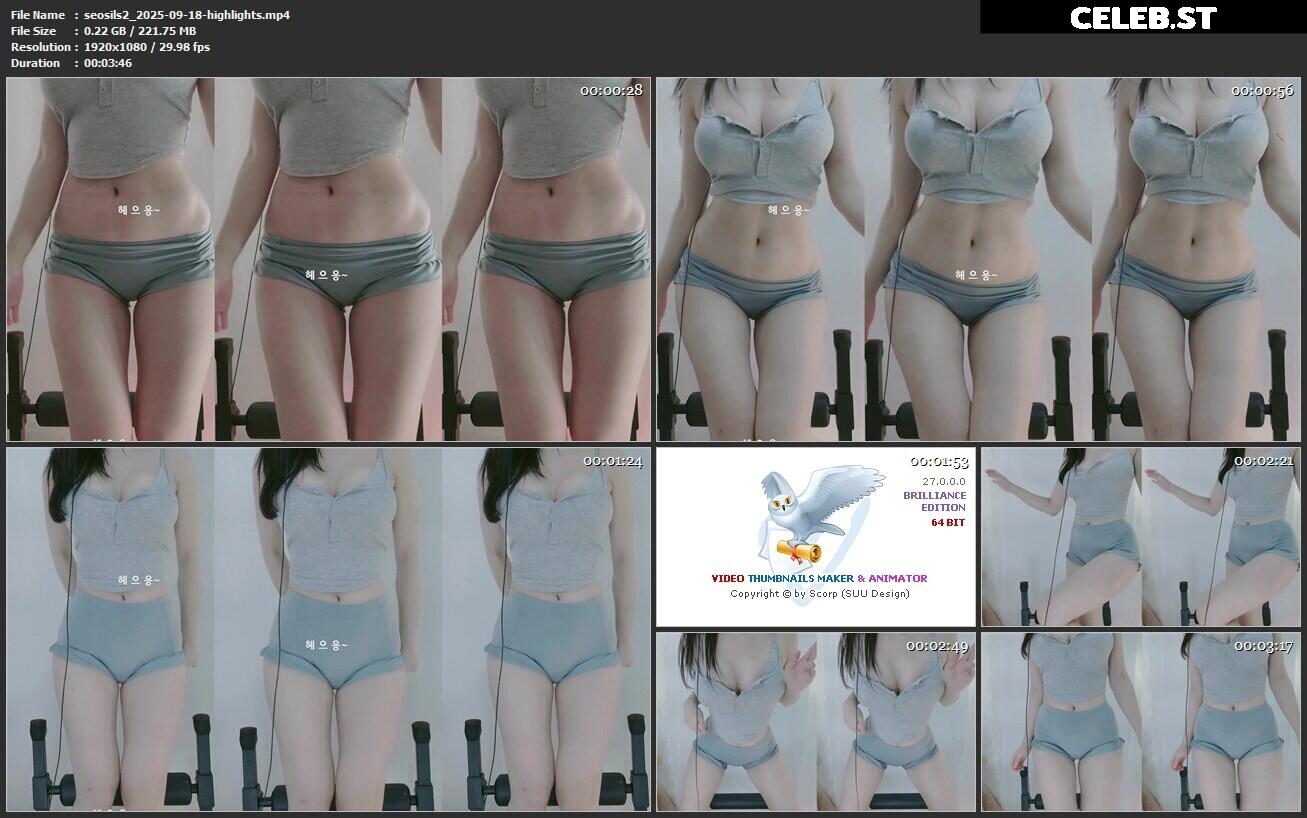Viewport: 1307px width, 818px height.
Task: Select the thumbnail stamped 00:02:49
Action: click(816, 721)
